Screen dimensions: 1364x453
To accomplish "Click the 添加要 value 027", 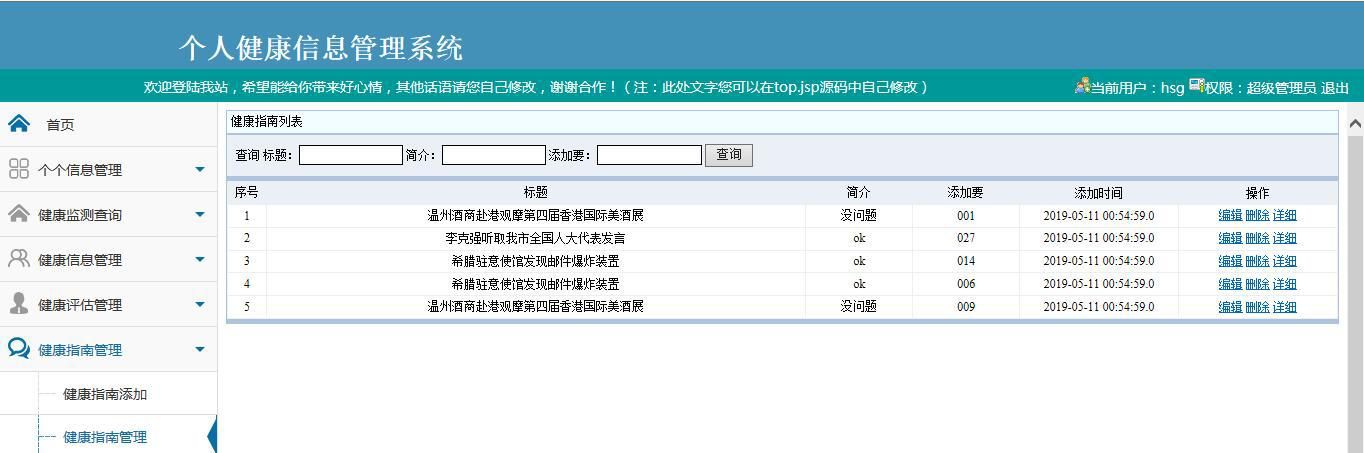I will [965, 238].
